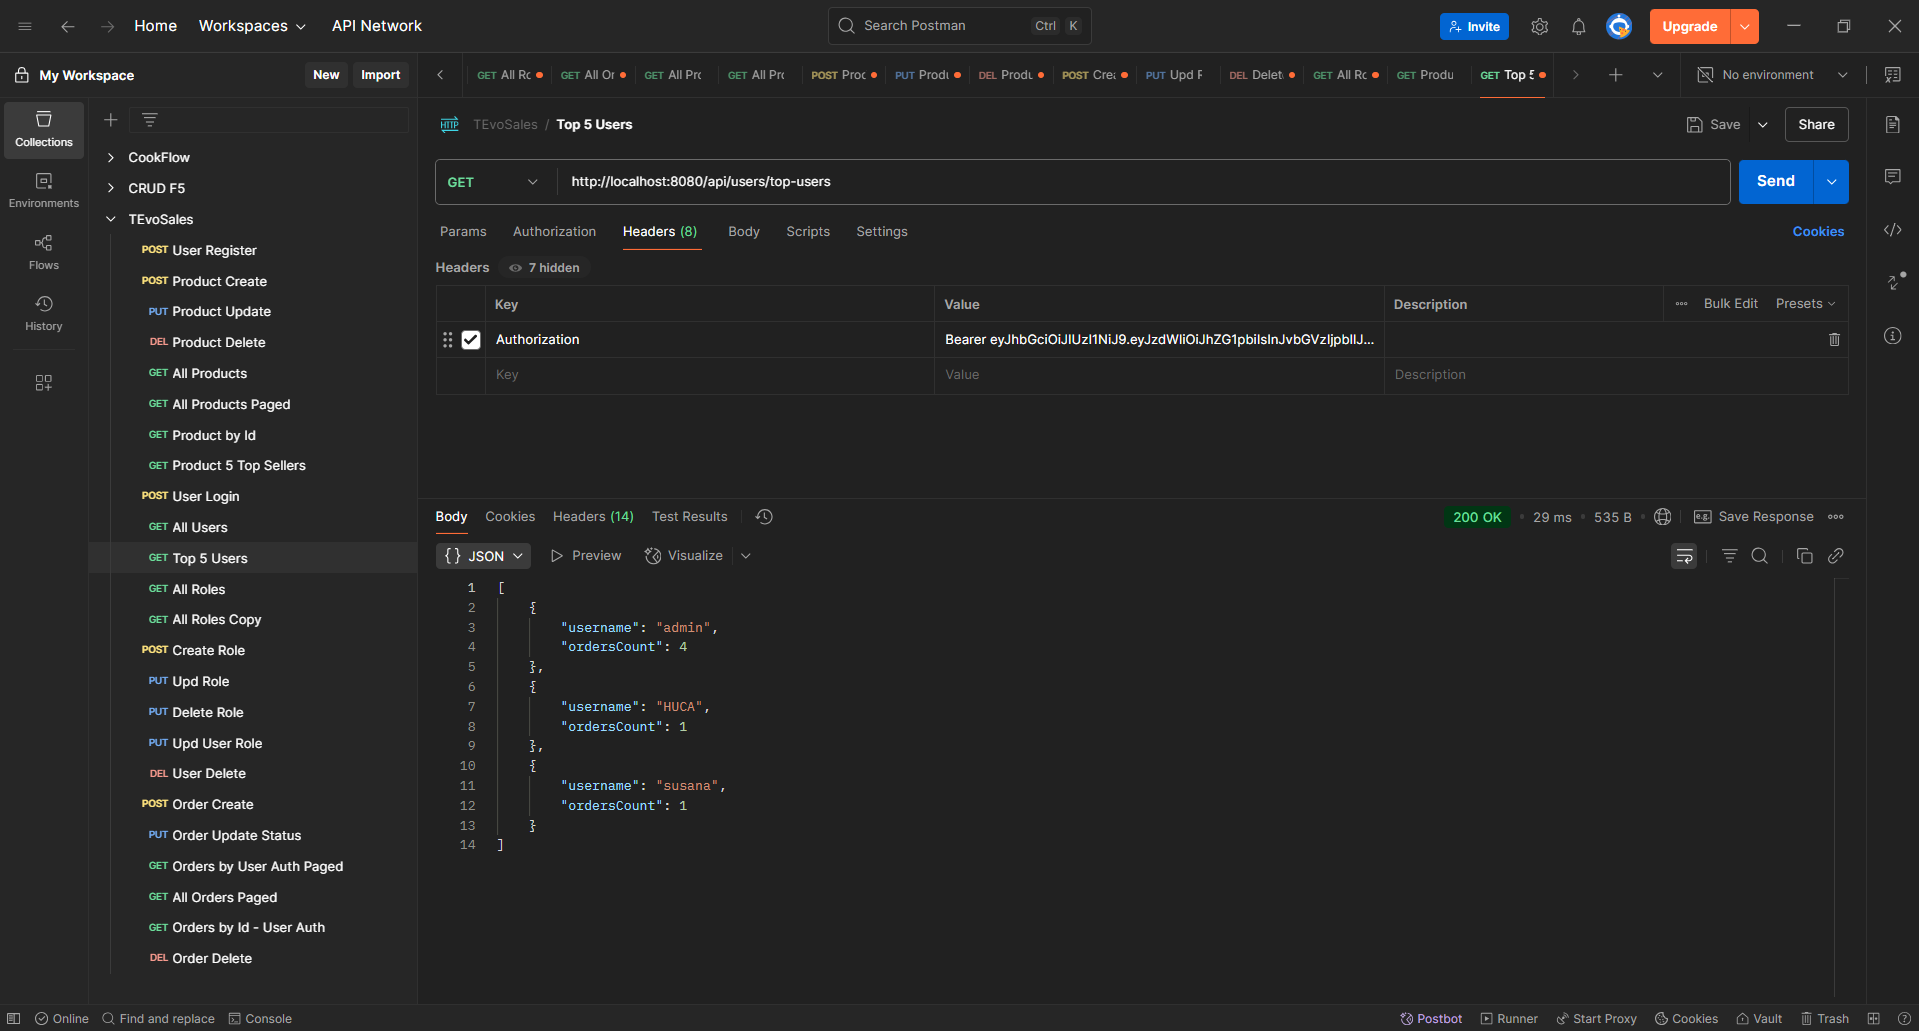Switch to the Settings tab
This screenshot has width=1919, height=1031.
point(882,232)
